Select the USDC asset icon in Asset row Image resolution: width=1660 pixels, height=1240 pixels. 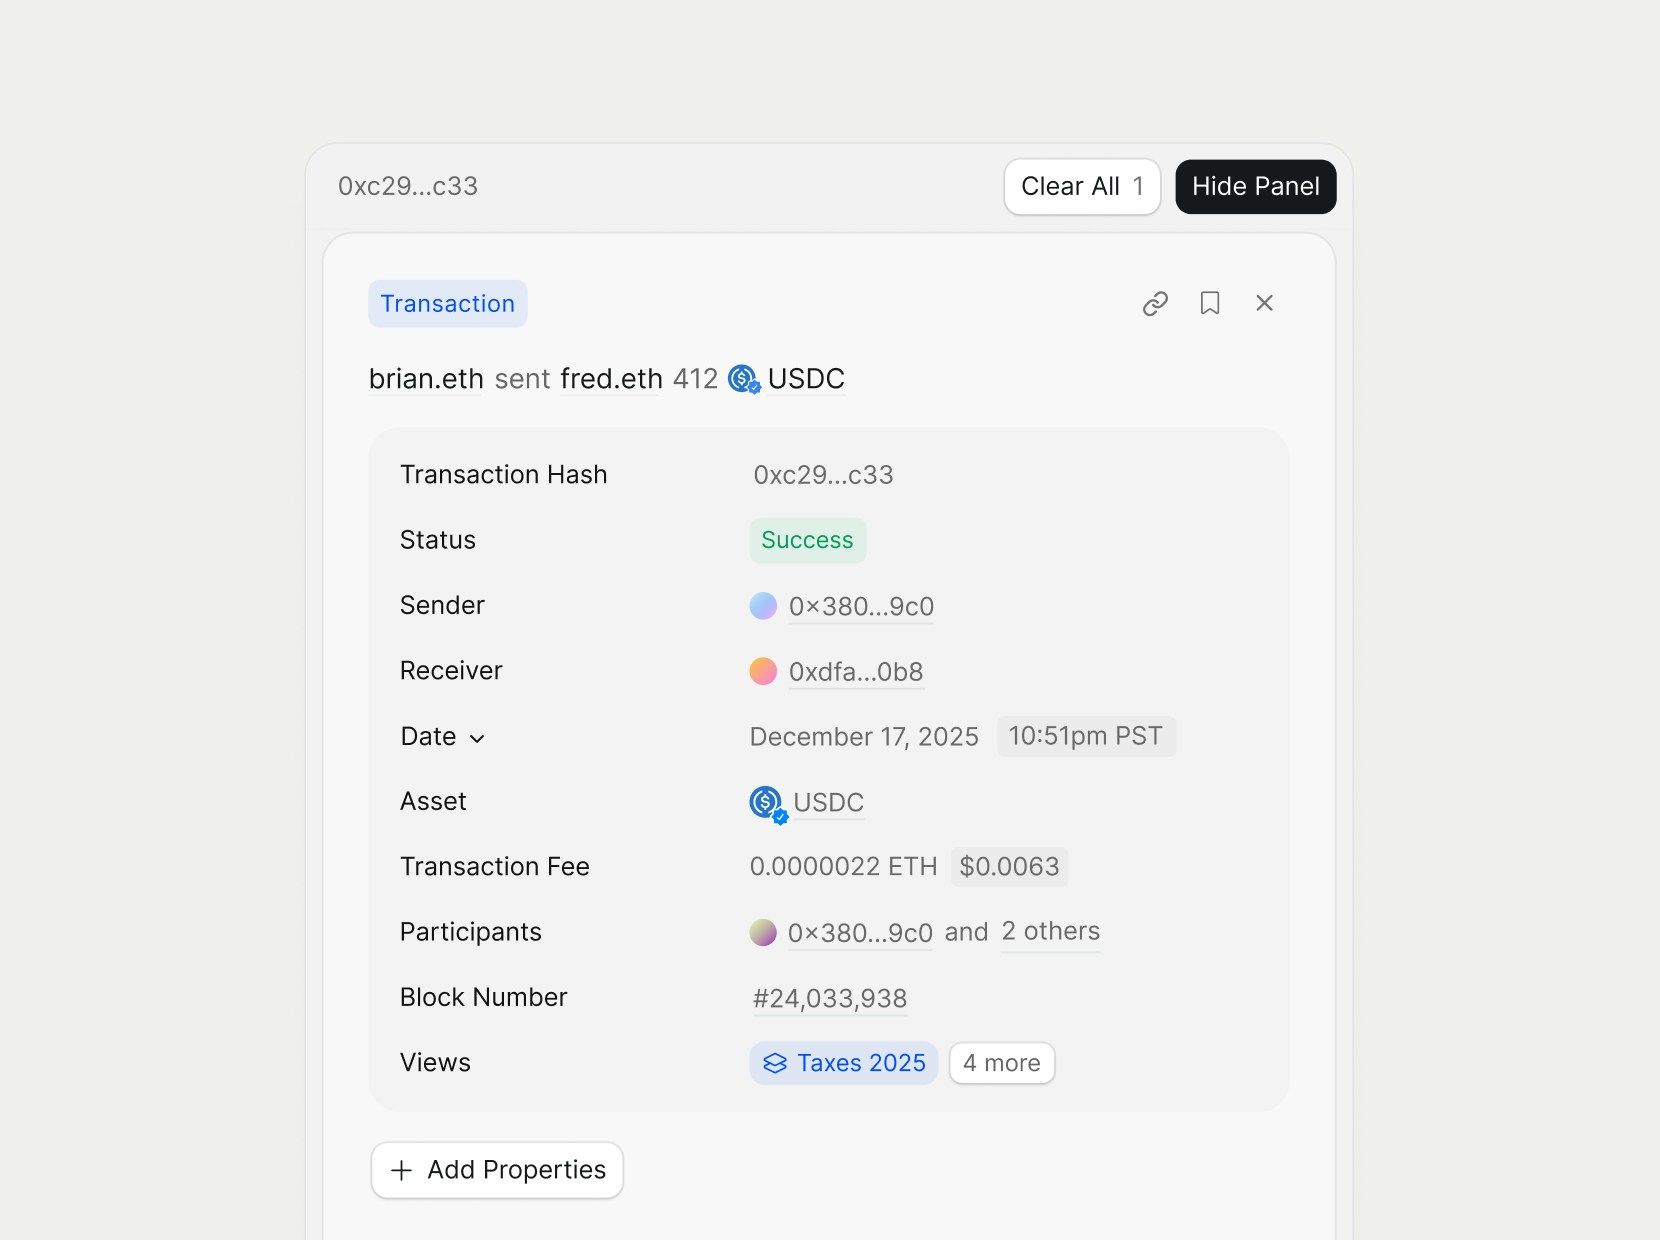pyautogui.click(x=764, y=803)
